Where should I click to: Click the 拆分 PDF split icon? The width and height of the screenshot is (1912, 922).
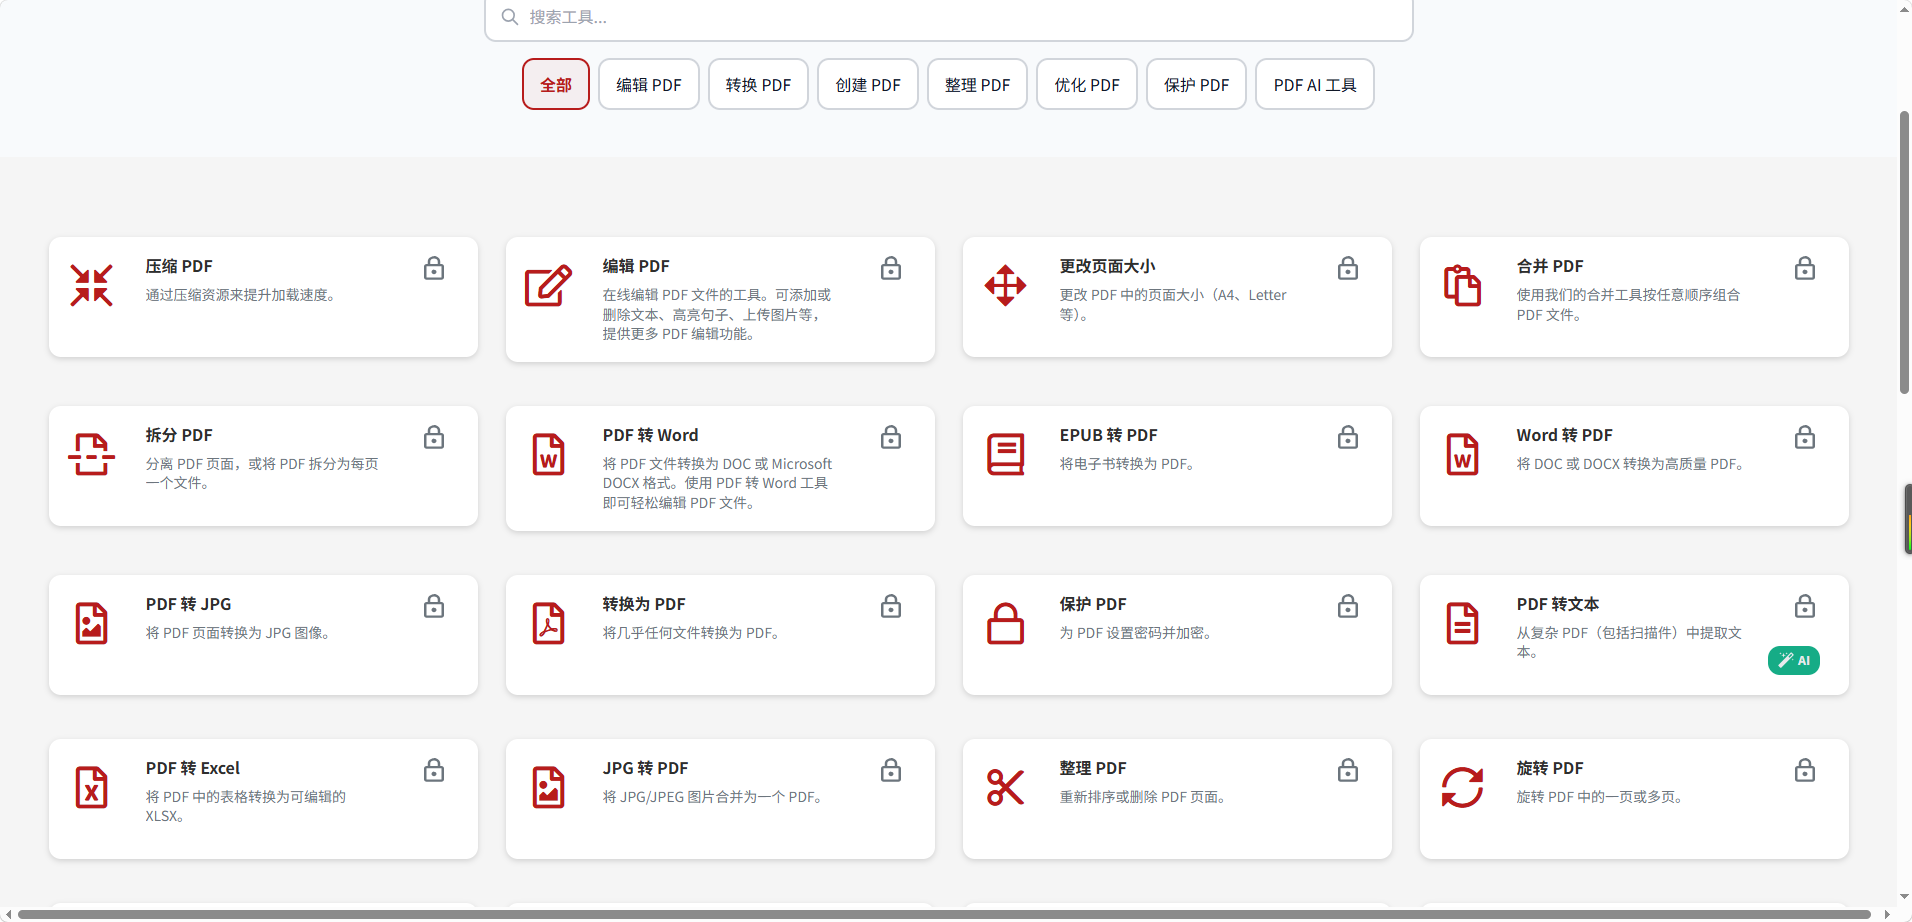92,454
